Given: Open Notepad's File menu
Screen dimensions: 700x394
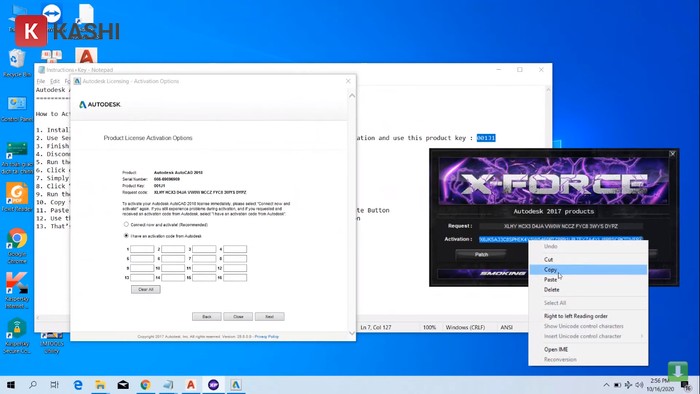Looking at the screenshot, I should (41, 81).
